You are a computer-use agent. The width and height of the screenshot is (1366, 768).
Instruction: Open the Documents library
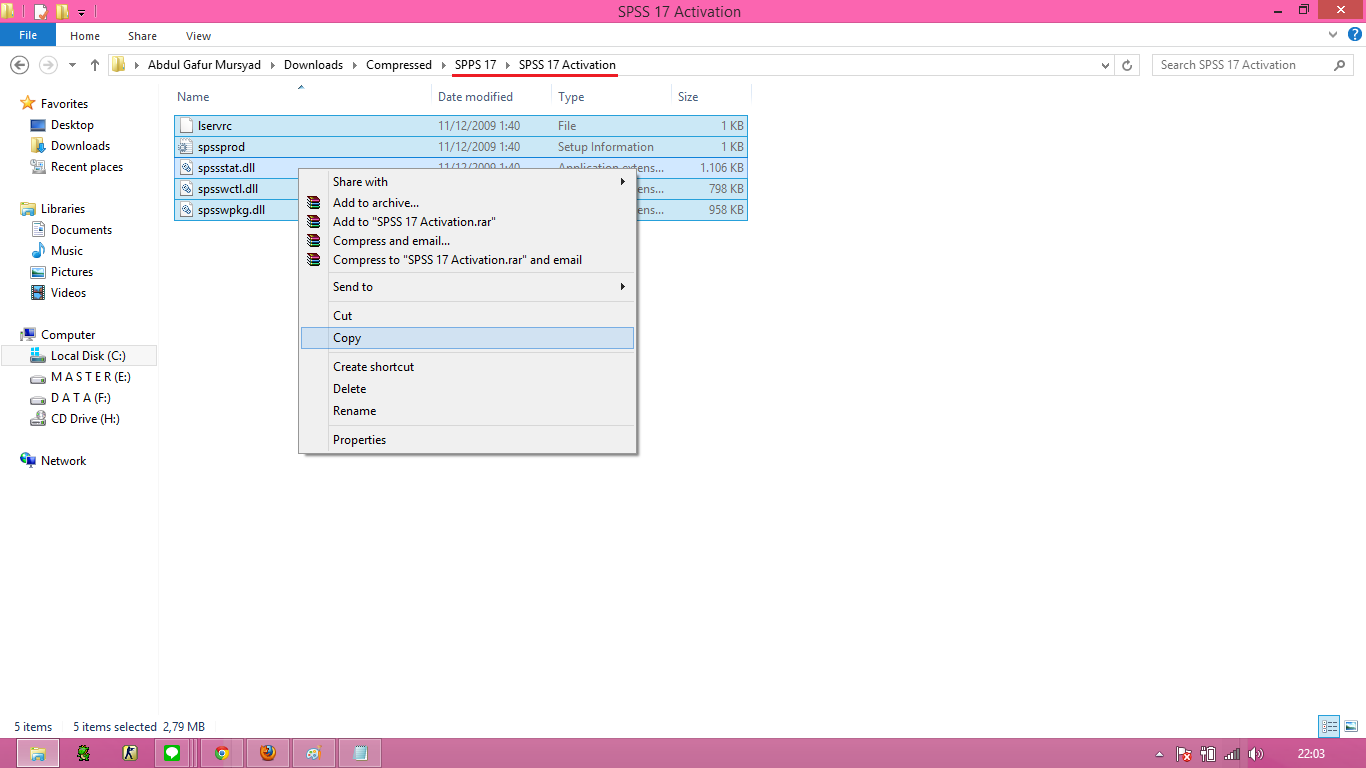coord(81,230)
